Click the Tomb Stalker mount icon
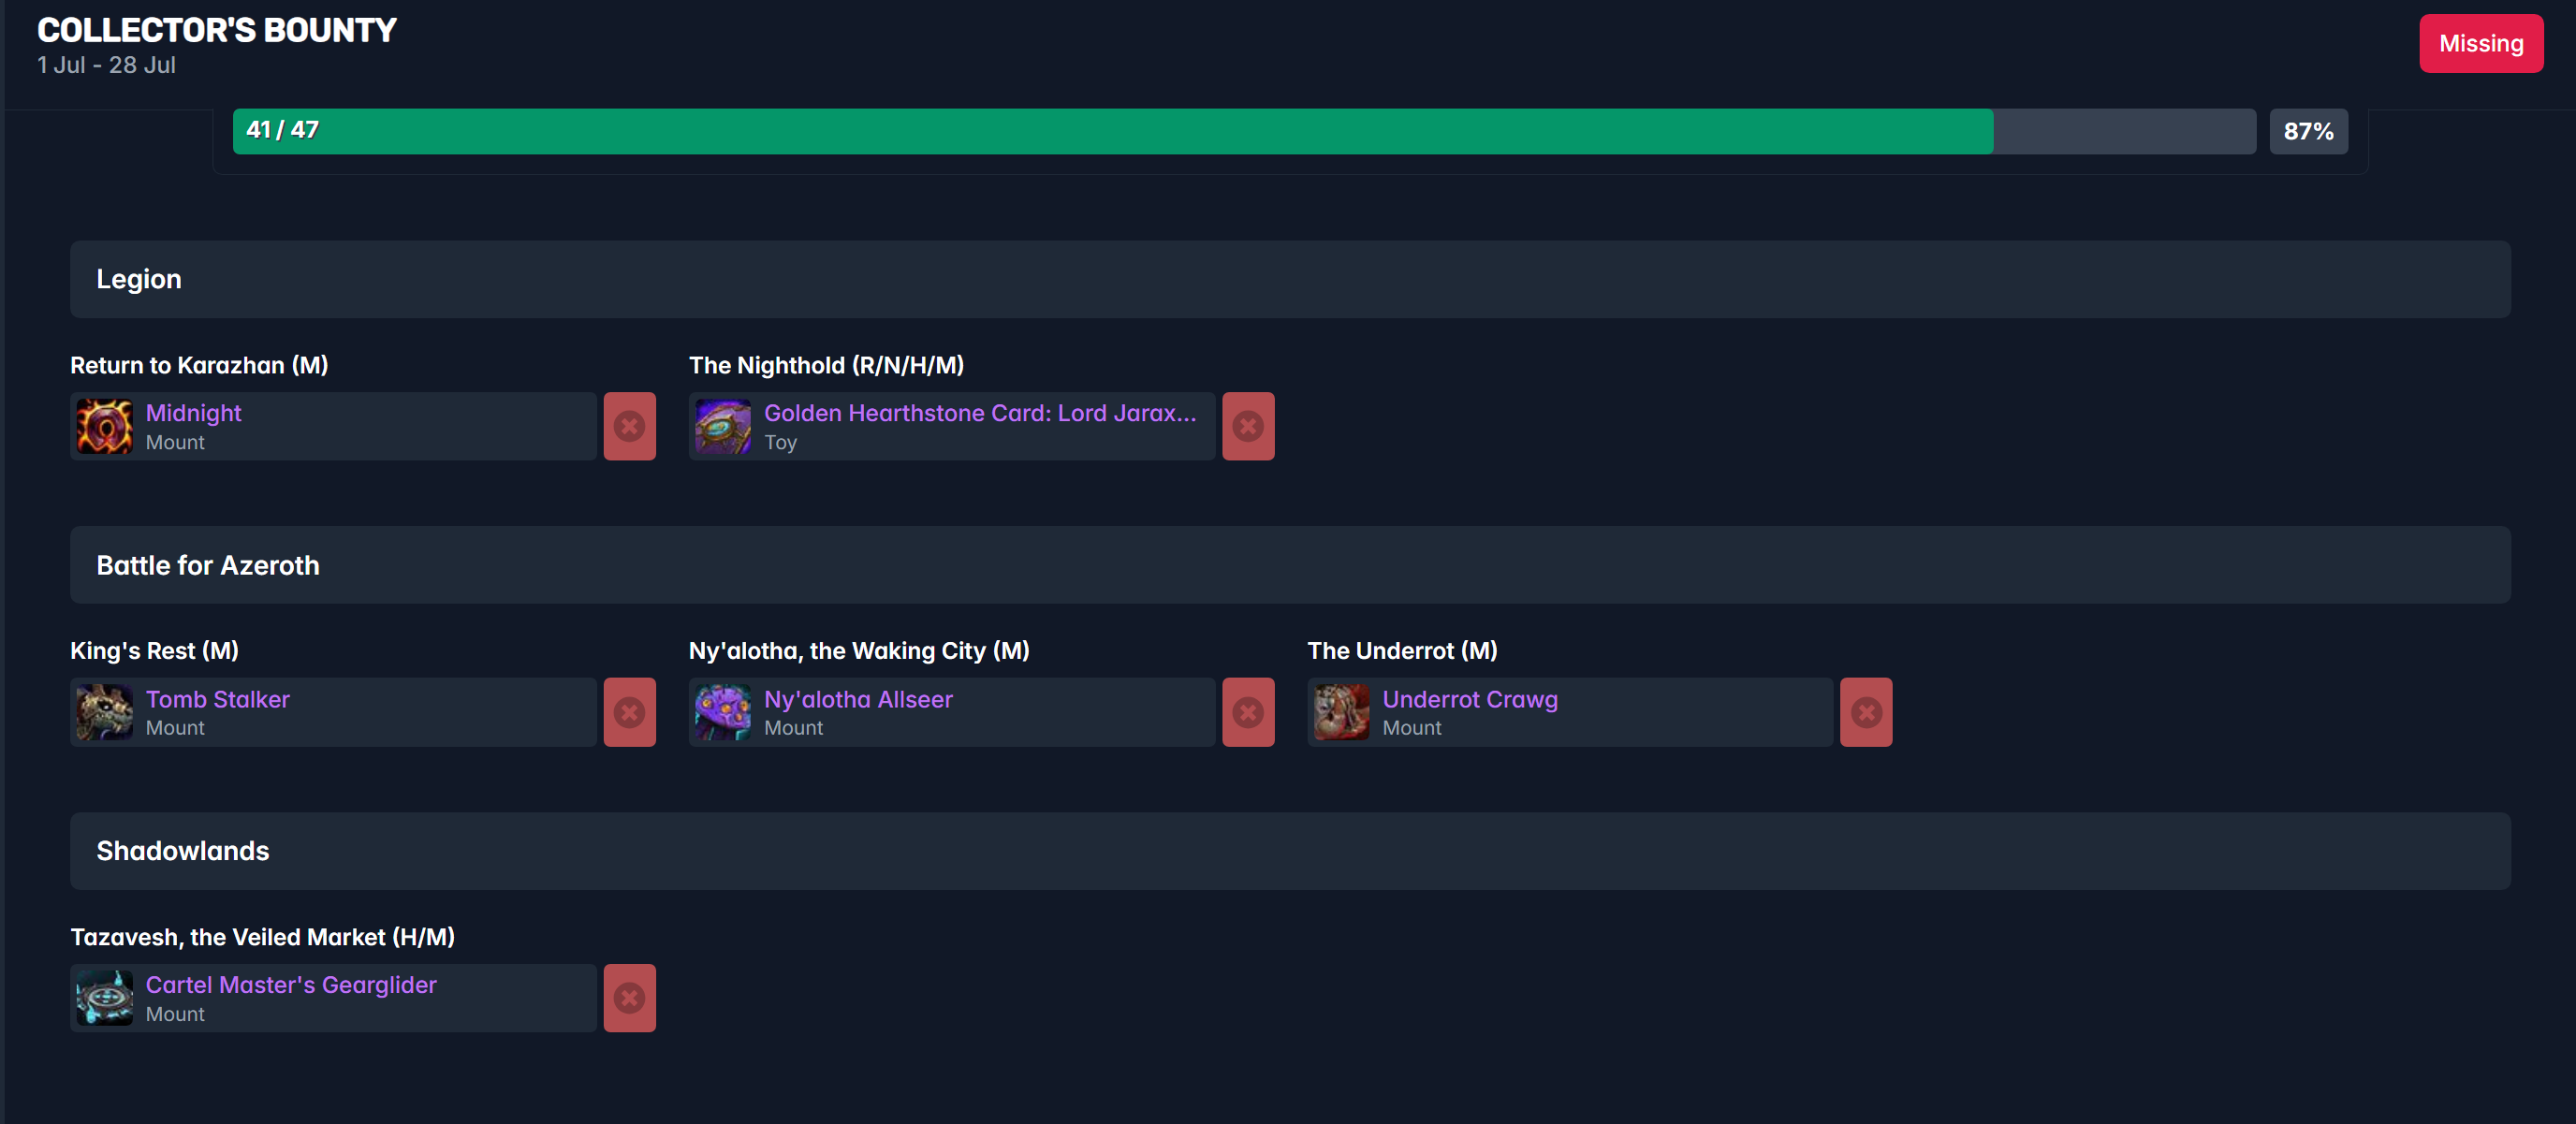The height and width of the screenshot is (1124, 2576). point(104,712)
